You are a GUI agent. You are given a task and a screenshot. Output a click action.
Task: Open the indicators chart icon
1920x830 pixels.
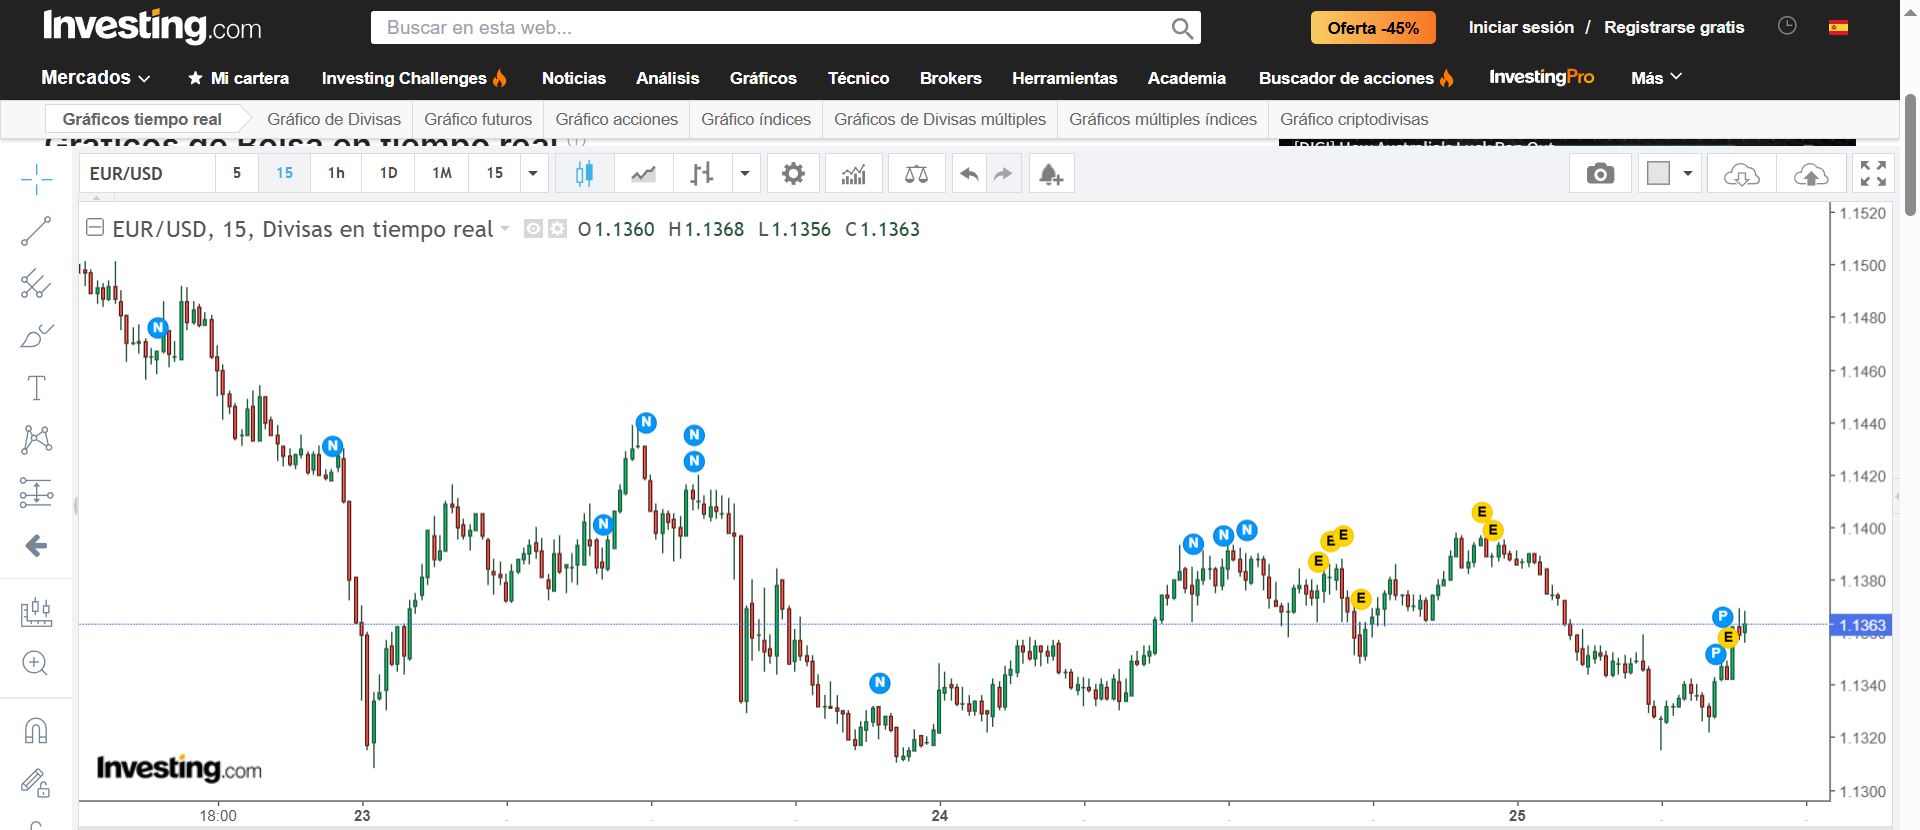853,174
